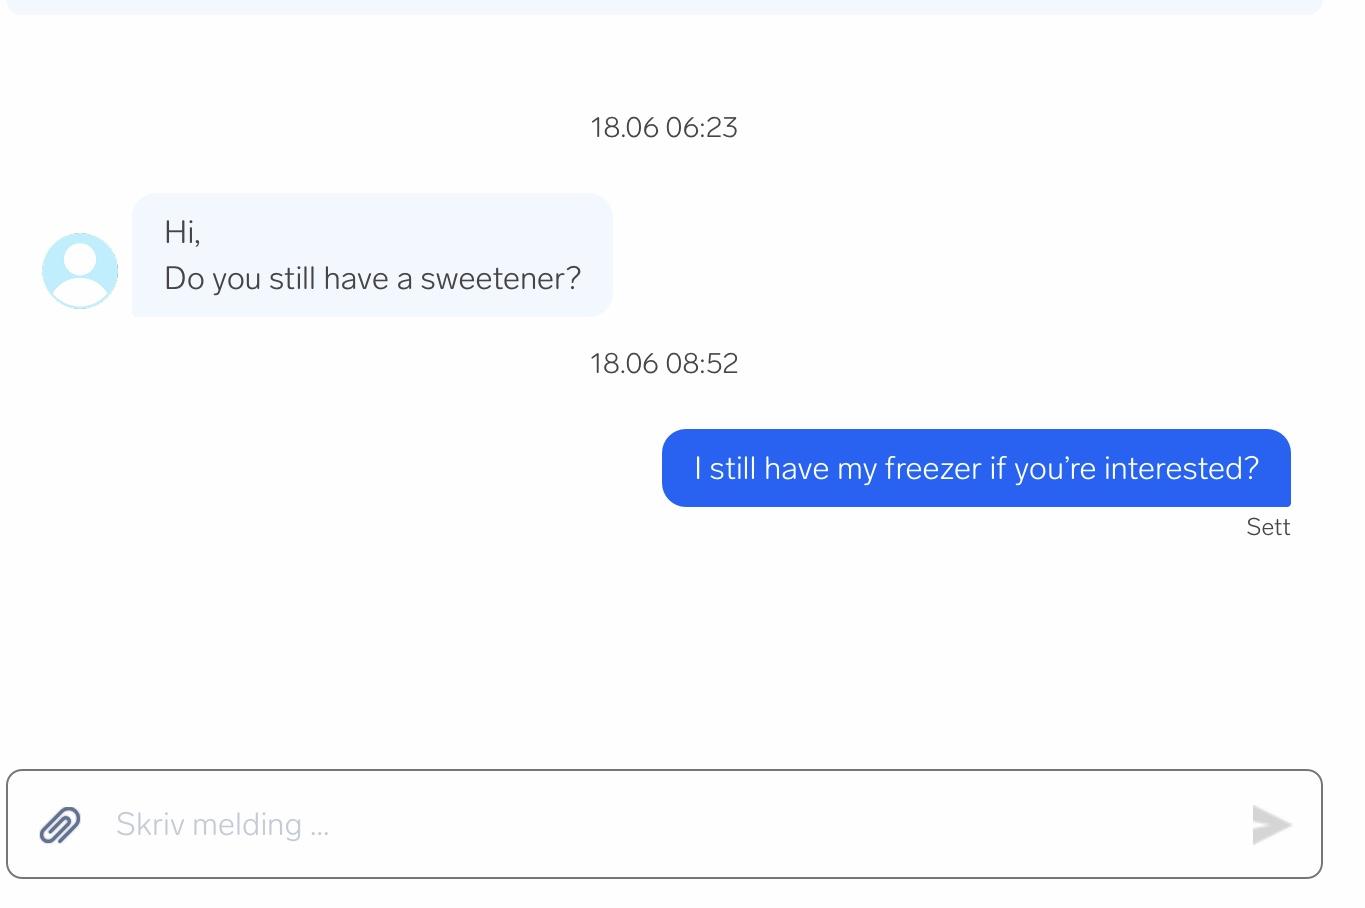Click the 18.06 06:23 timestamp

[664, 128]
